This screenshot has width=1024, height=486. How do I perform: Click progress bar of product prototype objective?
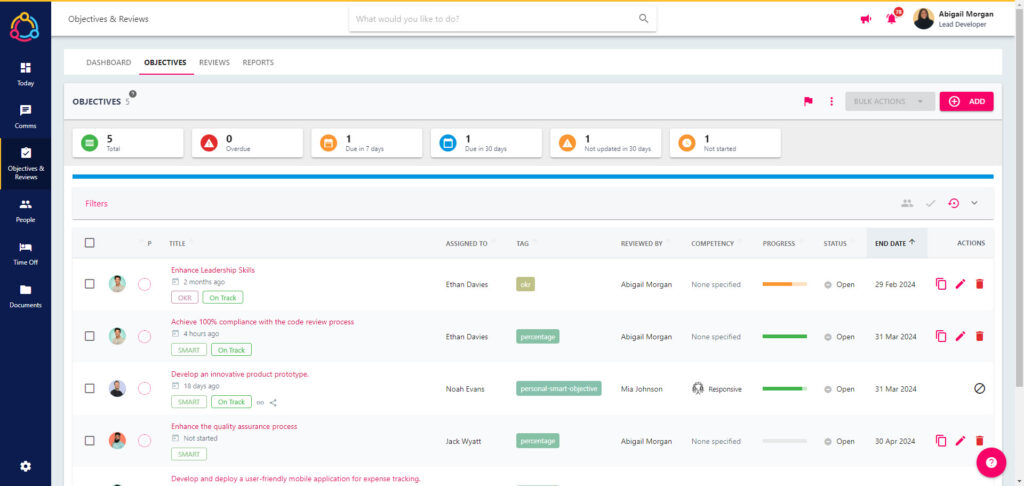click(784, 389)
